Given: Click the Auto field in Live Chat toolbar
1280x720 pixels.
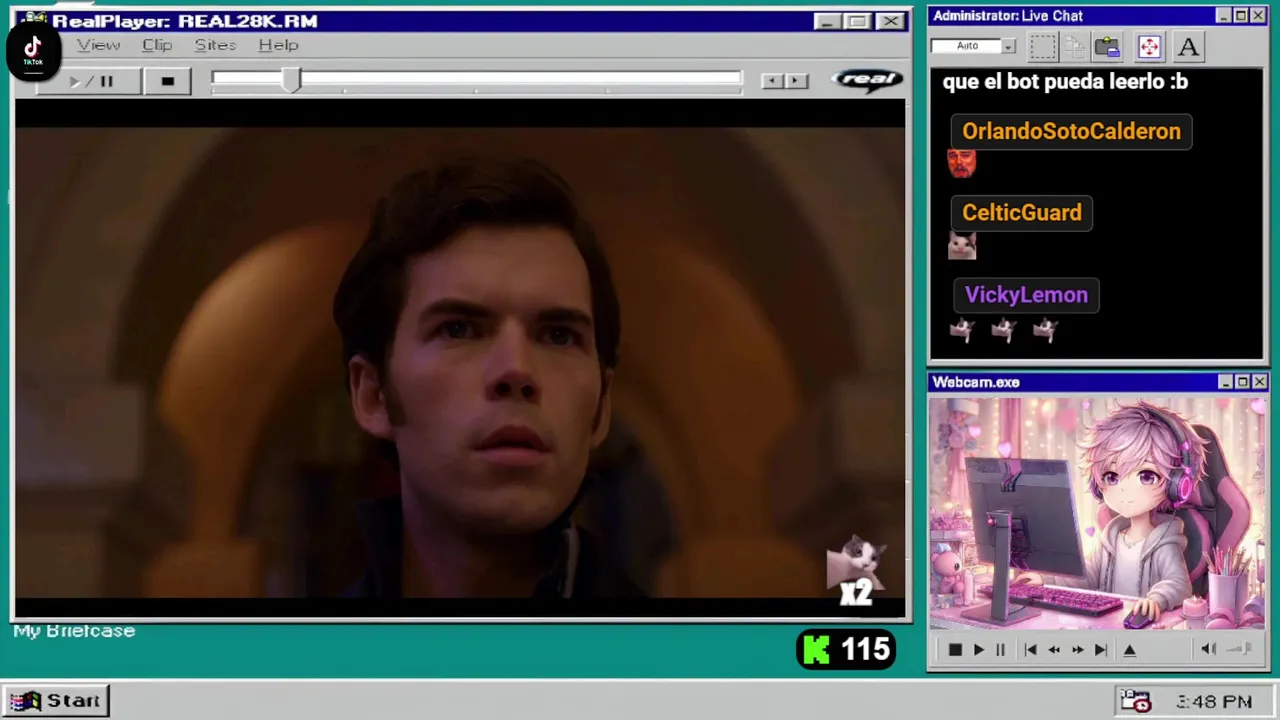Looking at the screenshot, I should pos(966,46).
